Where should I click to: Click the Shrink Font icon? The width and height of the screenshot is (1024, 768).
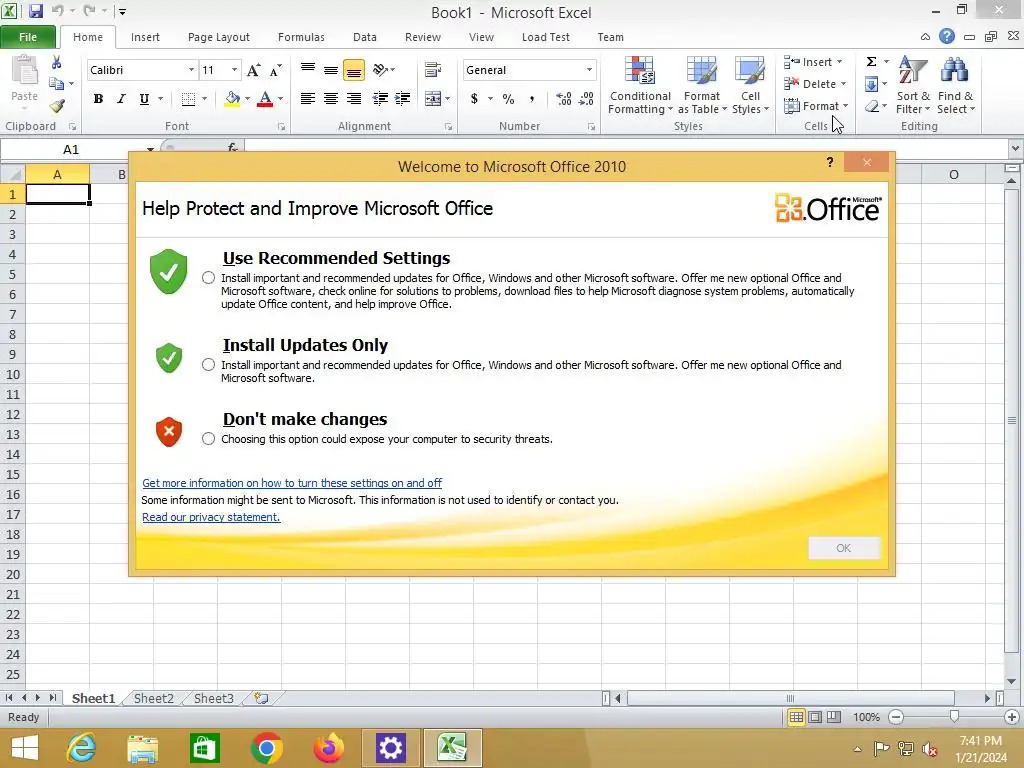point(276,70)
